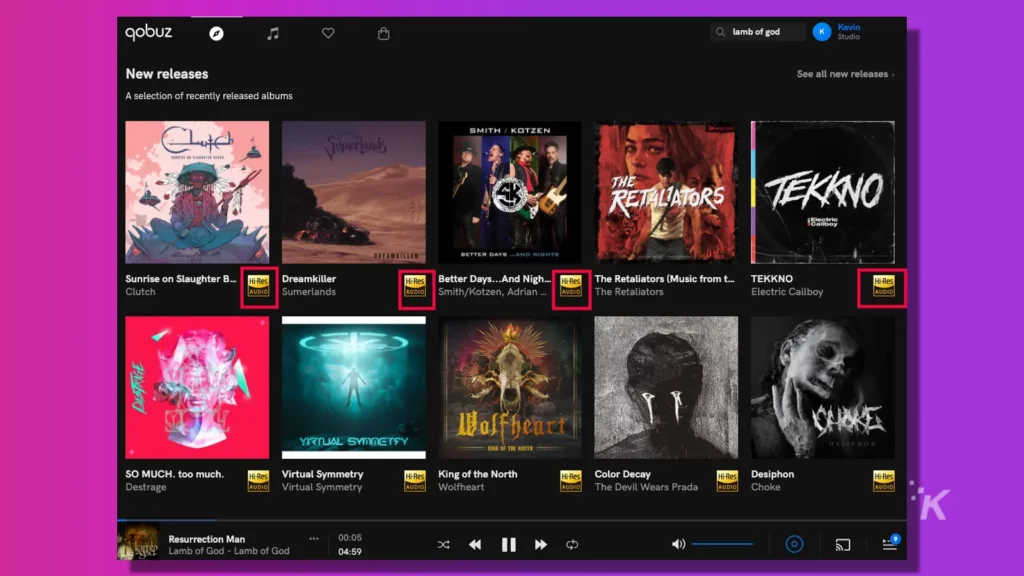This screenshot has height=576, width=1024.
Task: Open more options for Resurrection Man
Action: click(313, 538)
